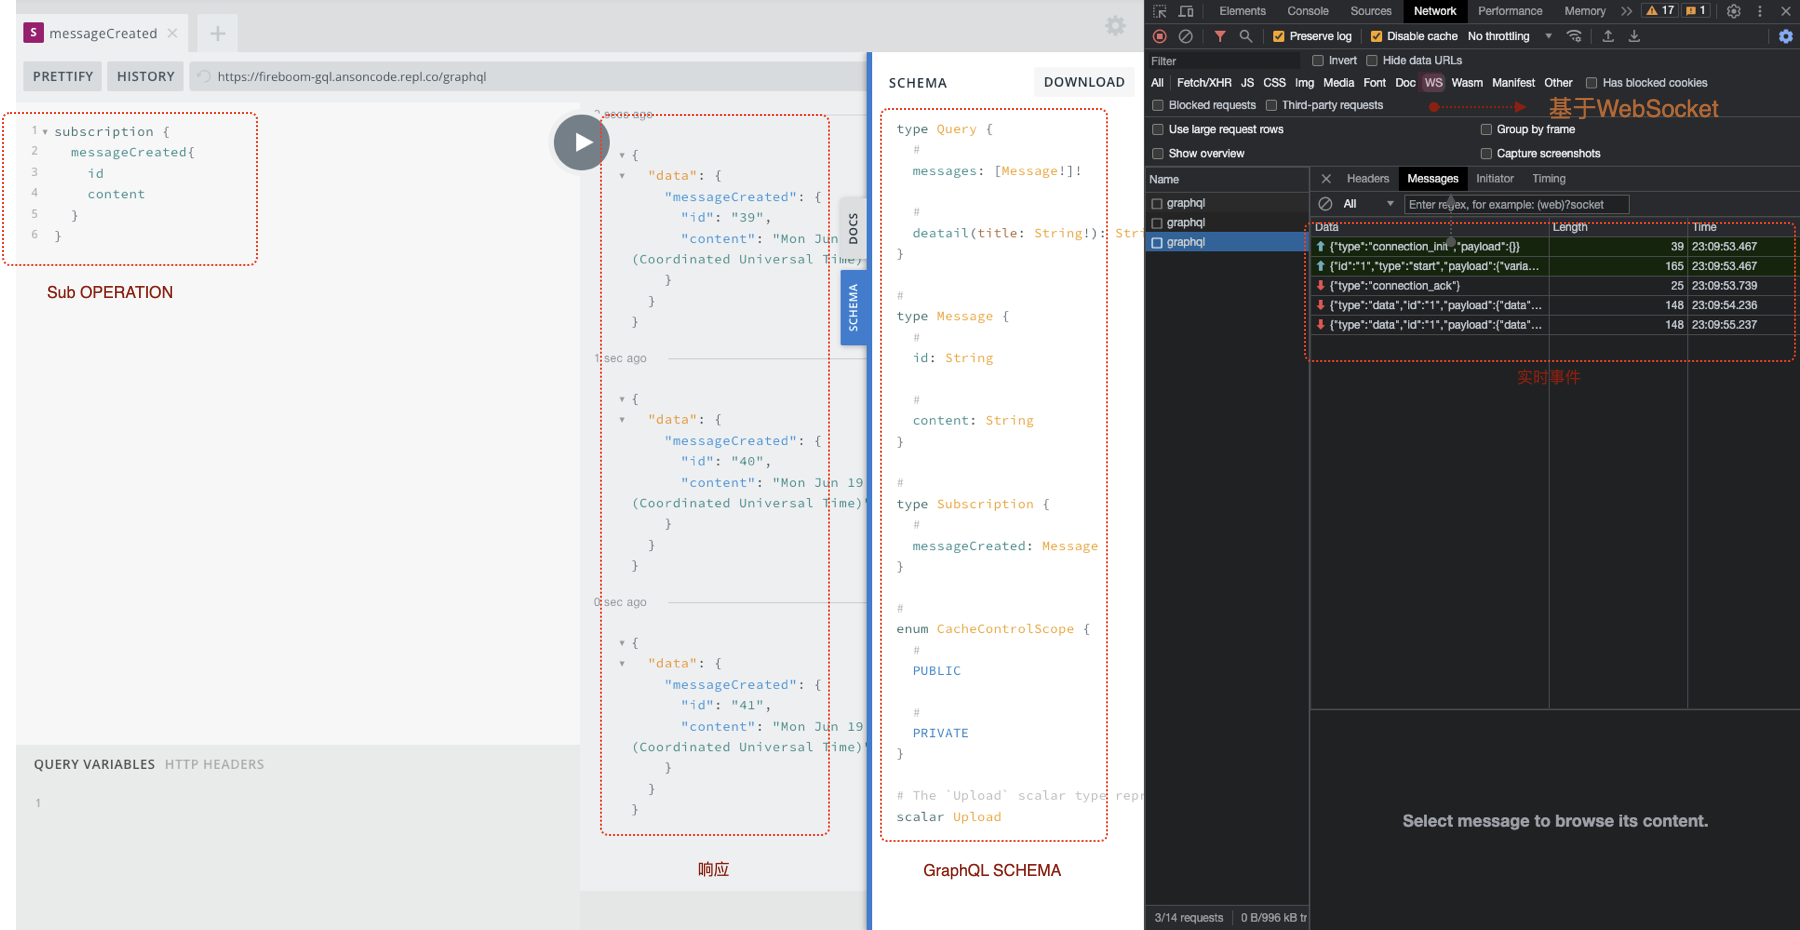This screenshot has height=930, width=1800.
Task: Click the PRETTIFY button
Action: pos(63,76)
